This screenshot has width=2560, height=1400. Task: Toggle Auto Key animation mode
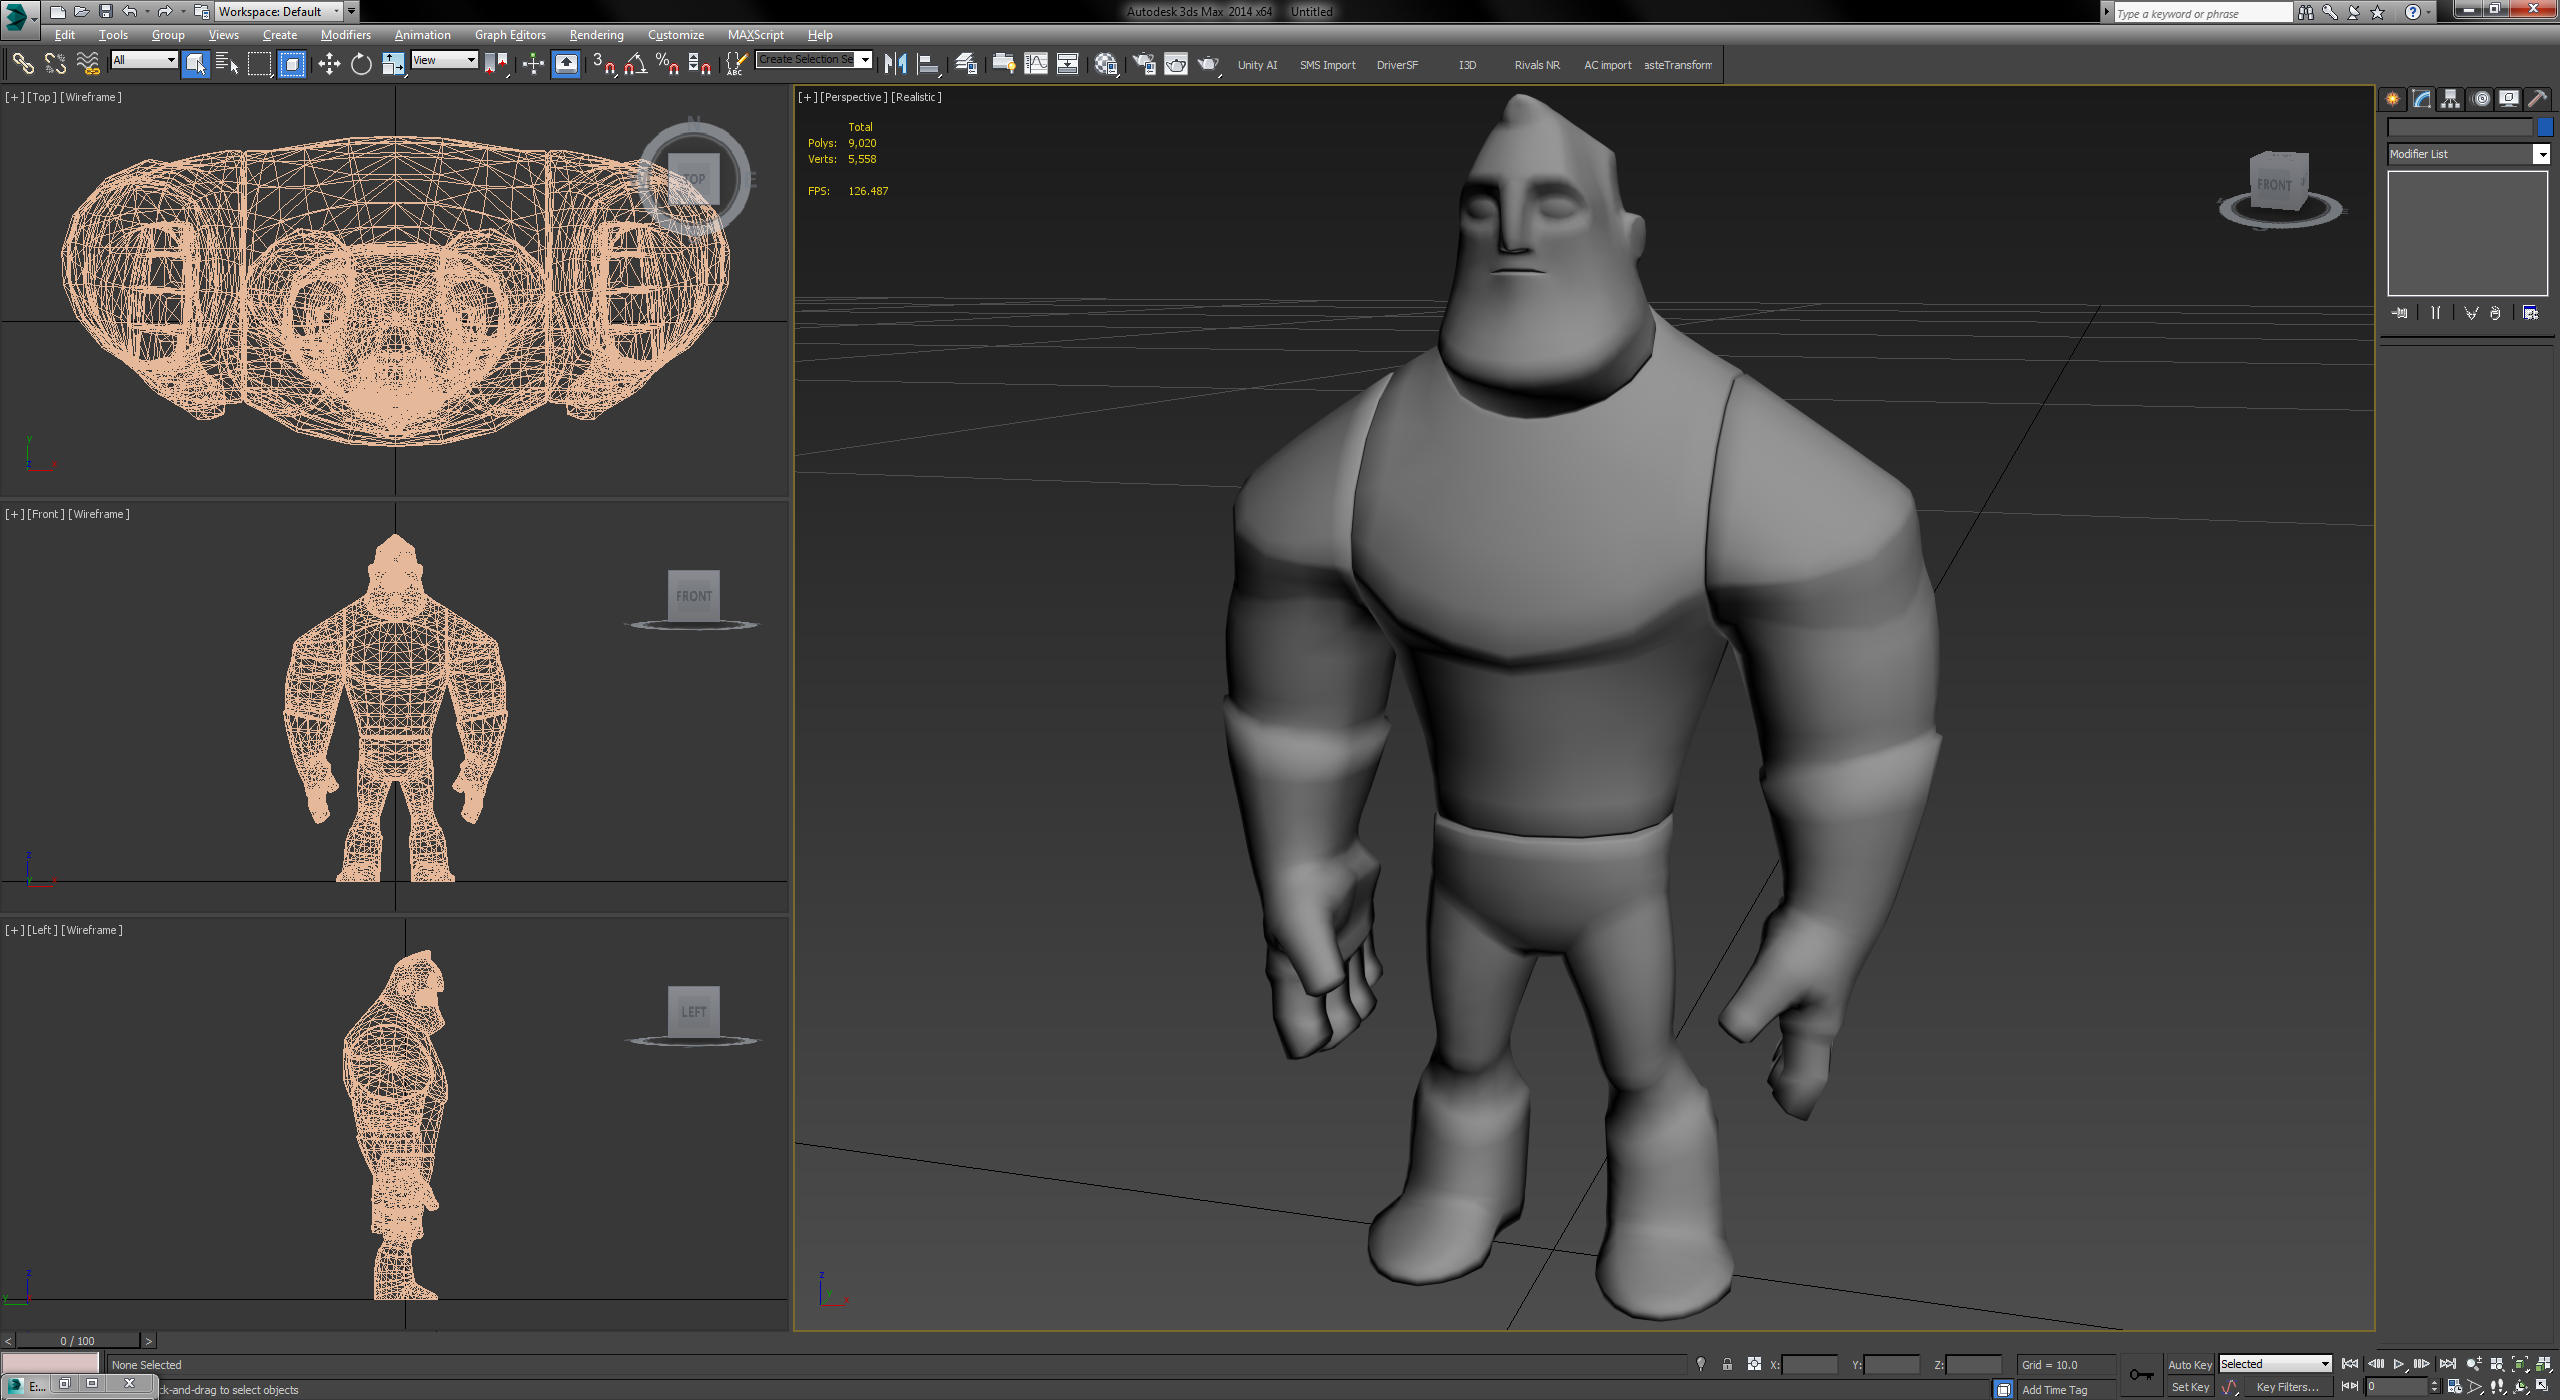coord(2191,1364)
